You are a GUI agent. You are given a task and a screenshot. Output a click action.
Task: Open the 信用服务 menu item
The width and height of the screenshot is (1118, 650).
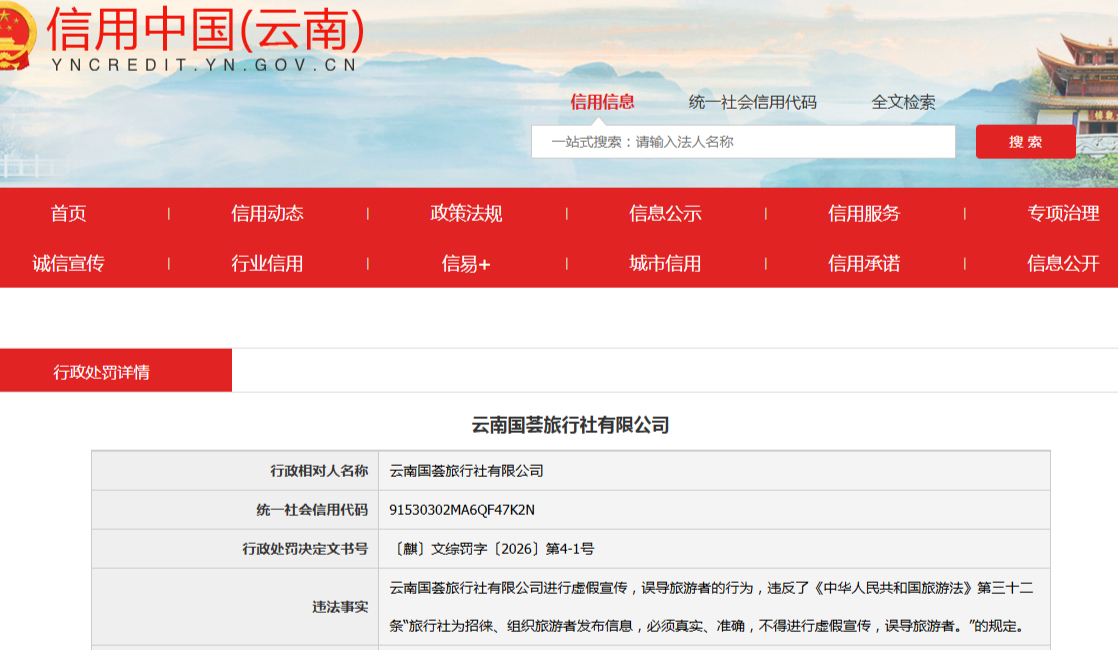pyautogui.click(x=864, y=213)
